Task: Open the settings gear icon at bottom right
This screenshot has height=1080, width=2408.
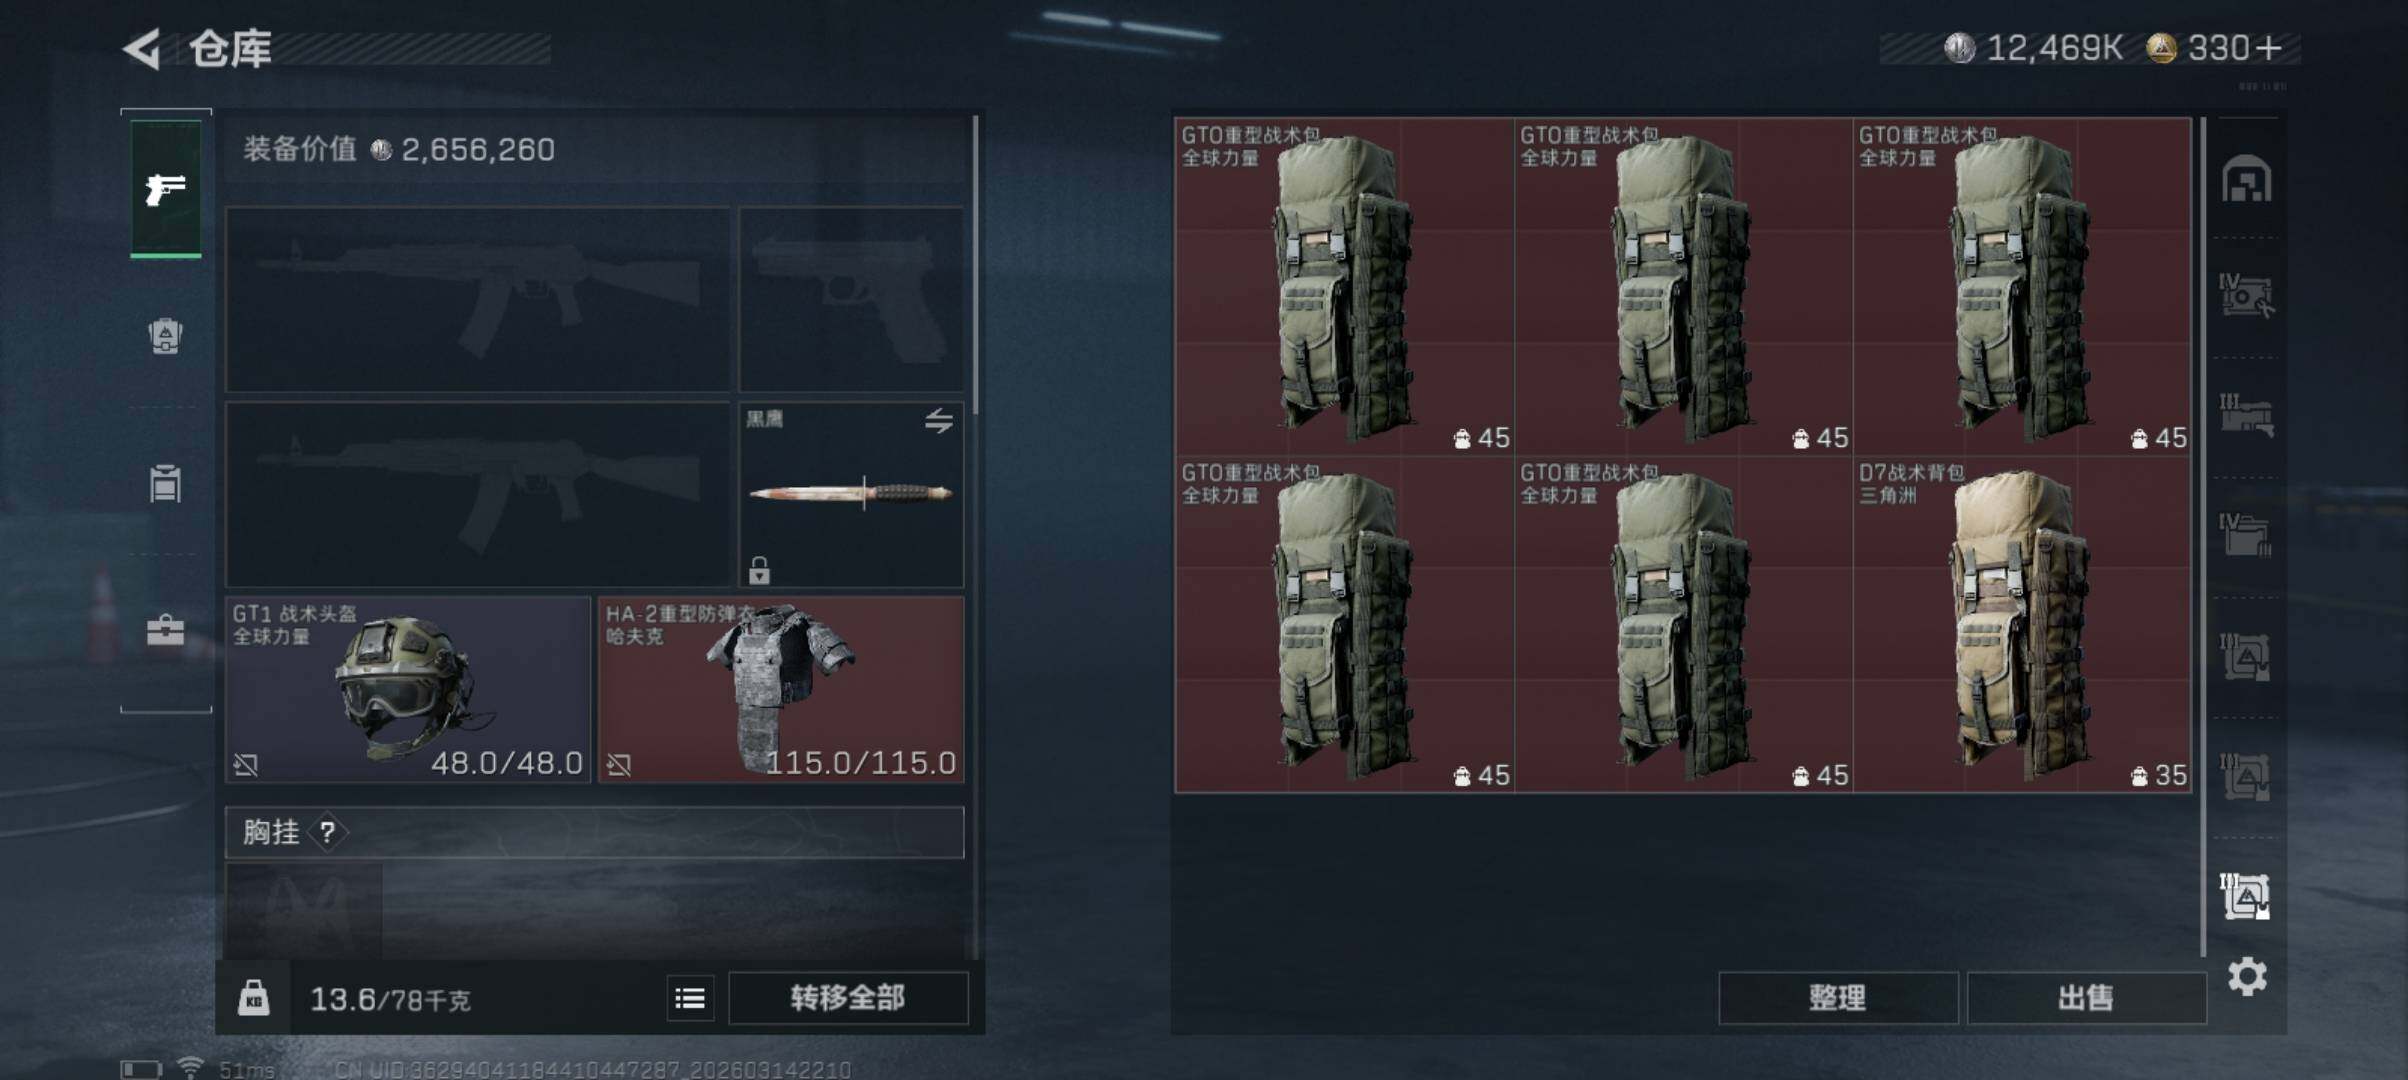Action: (x=2247, y=976)
